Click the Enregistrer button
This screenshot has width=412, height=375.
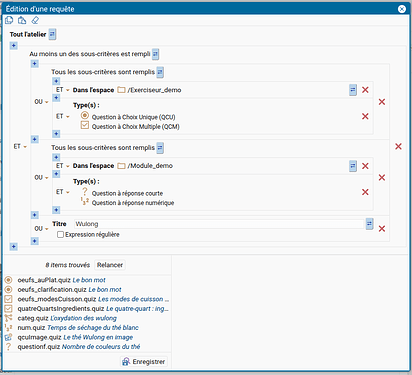[x=144, y=362]
